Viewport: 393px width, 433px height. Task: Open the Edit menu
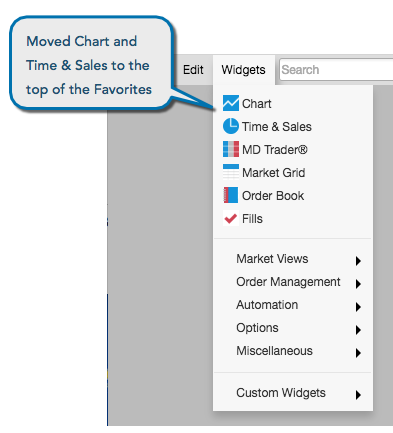pyautogui.click(x=193, y=70)
